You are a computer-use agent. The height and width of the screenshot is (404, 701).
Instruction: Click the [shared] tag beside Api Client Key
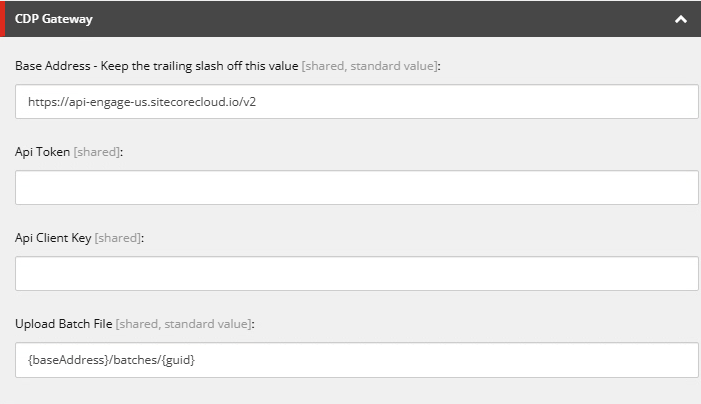coord(119,237)
